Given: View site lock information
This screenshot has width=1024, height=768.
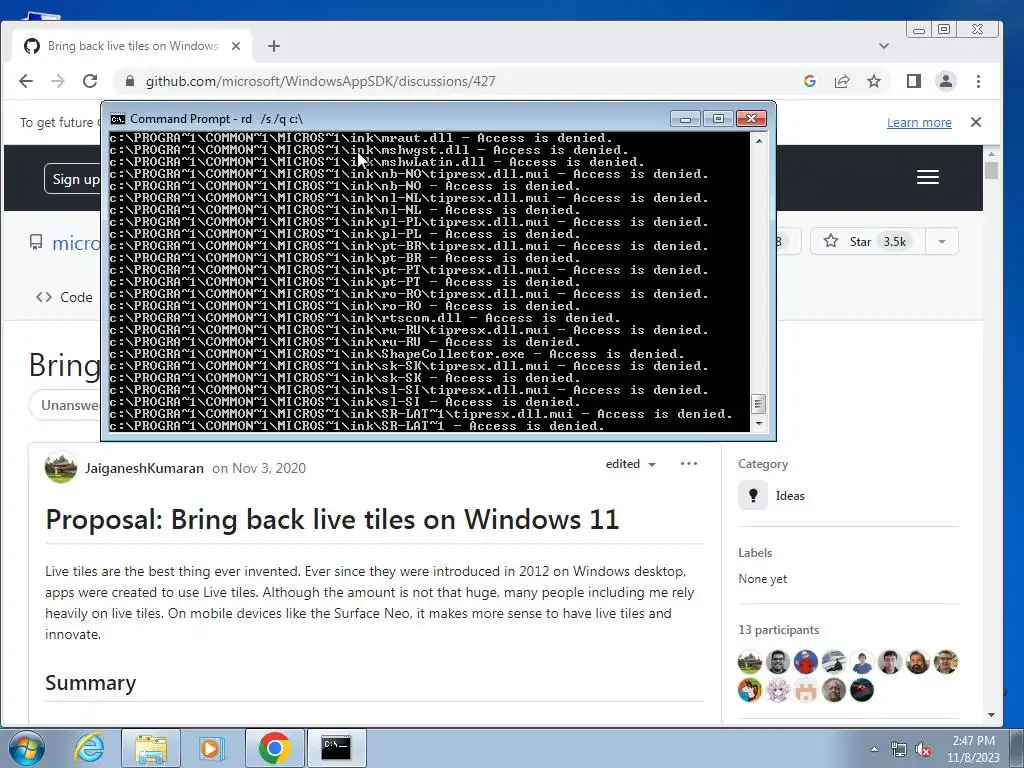Looking at the screenshot, I should point(129,81).
